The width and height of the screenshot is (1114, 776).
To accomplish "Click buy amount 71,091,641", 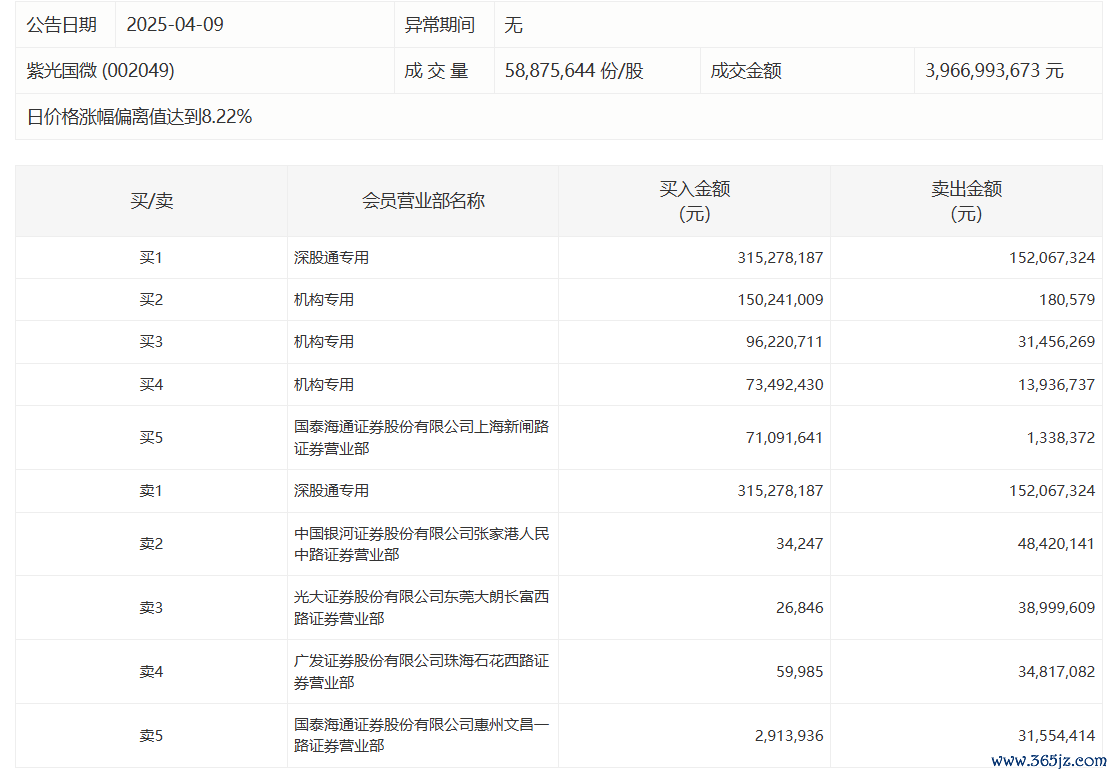I will [784, 438].
